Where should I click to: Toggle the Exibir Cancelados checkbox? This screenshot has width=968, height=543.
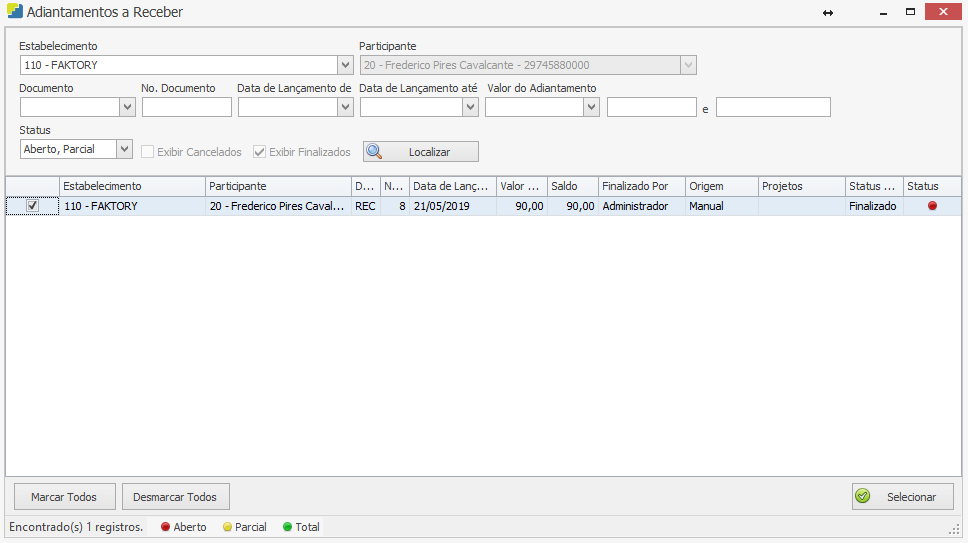click(x=148, y=152)
